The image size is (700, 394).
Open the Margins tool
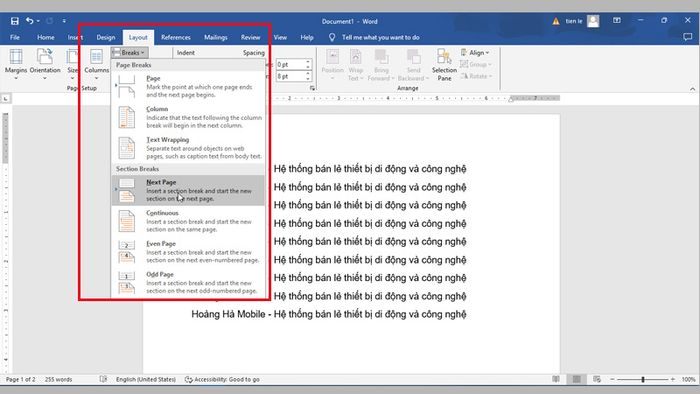[16, 64]
